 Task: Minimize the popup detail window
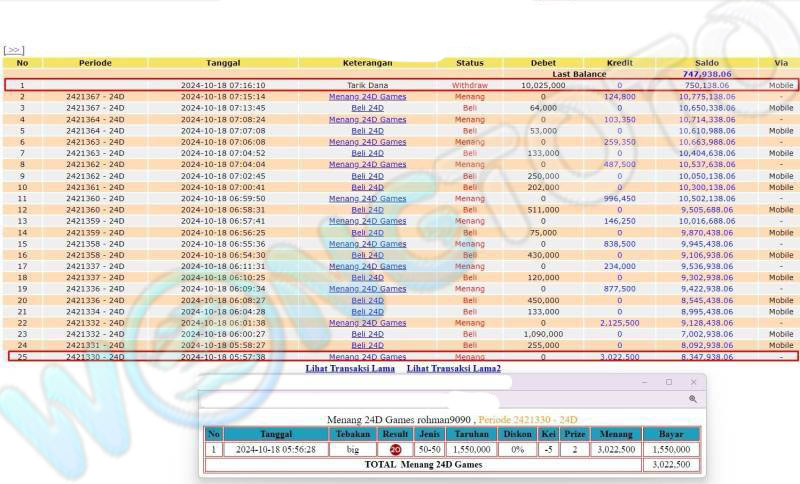(645, 382)
